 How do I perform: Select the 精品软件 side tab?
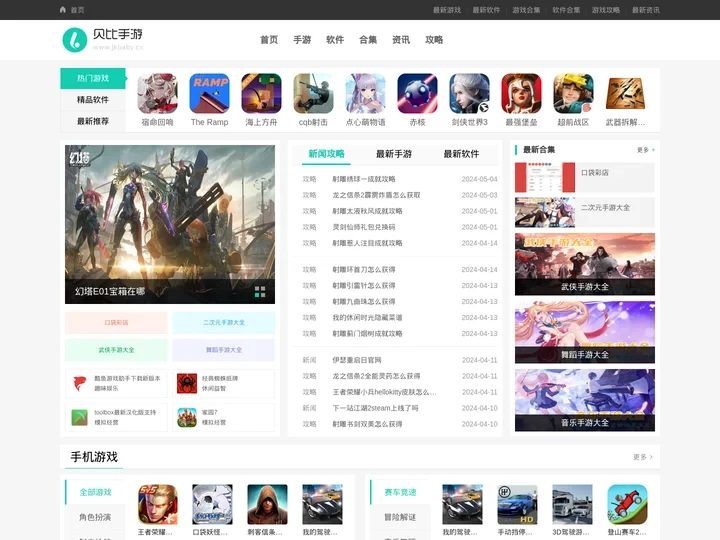pos(93,100)
